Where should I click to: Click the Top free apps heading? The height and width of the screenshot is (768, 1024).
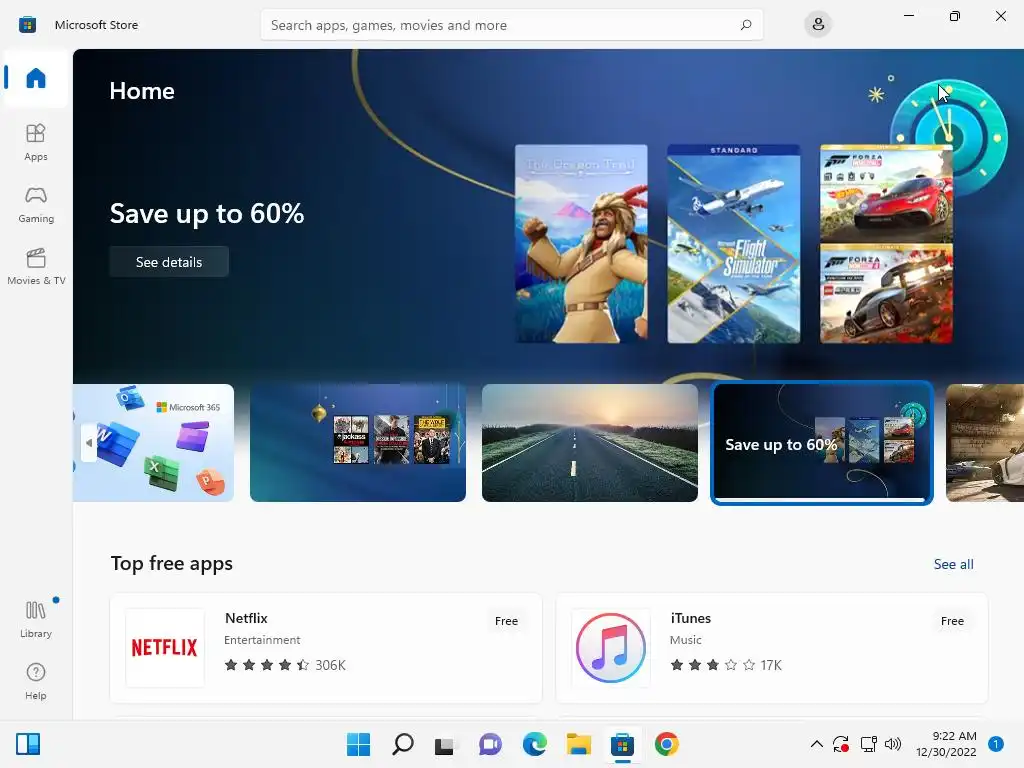(x=172, y=564)
